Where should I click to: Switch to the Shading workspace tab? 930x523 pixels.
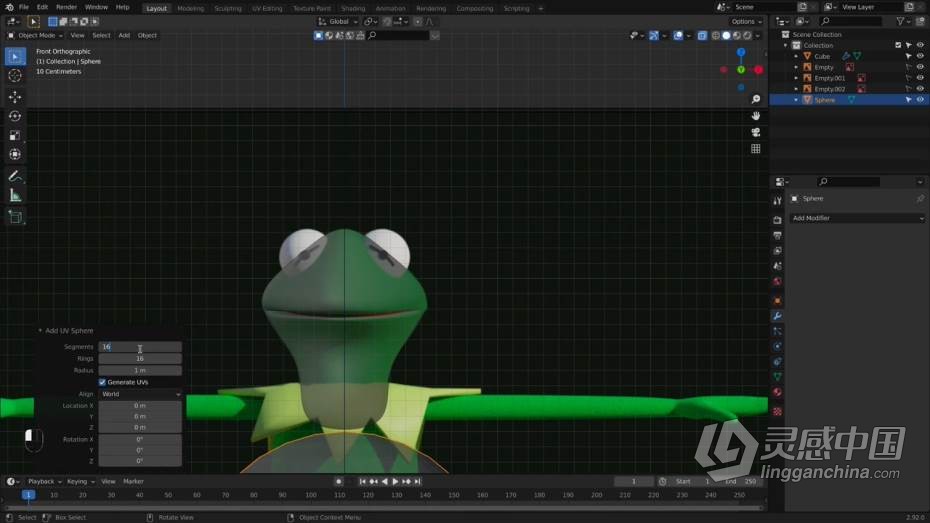tap(353, 8)
